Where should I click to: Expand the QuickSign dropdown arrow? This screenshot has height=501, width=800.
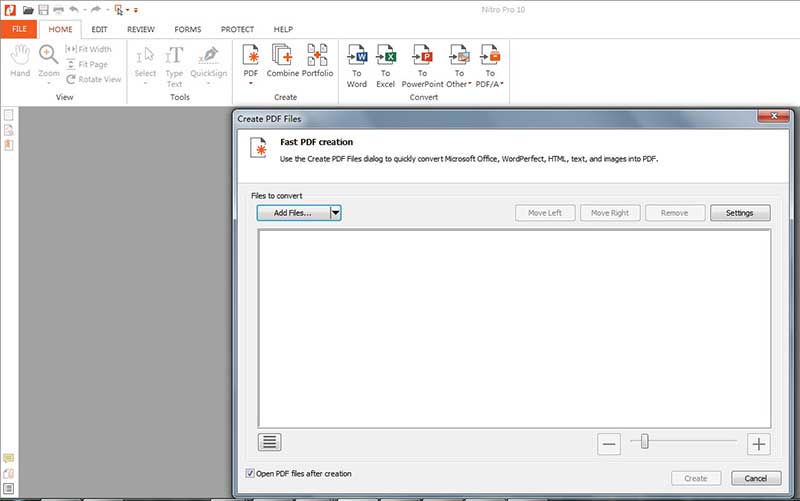click(x=209, y=83)
